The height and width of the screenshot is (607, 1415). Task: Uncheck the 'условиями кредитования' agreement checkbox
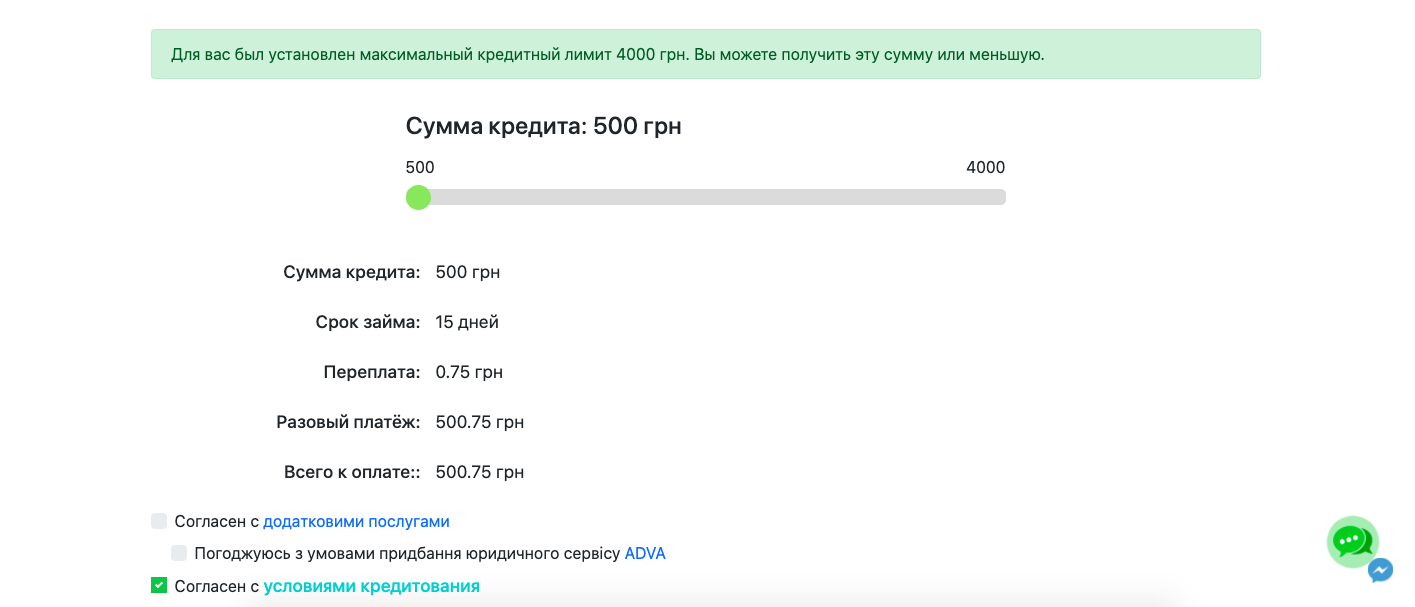[x=159, y=585]
